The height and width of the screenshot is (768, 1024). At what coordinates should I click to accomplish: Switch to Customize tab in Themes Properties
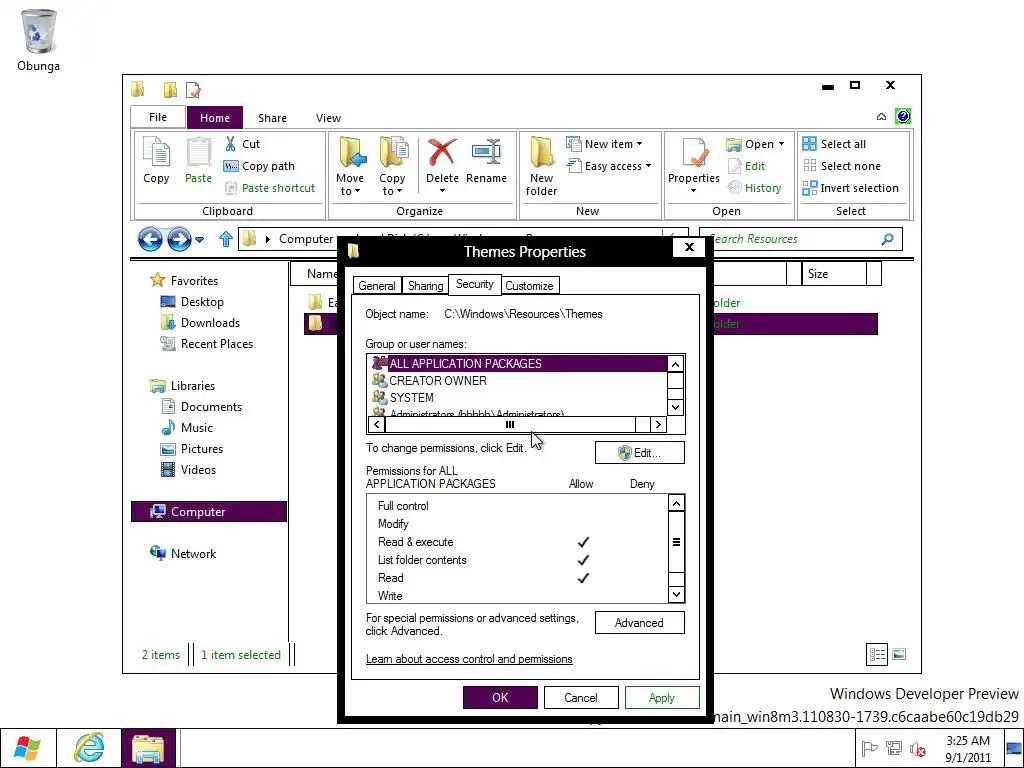[x=529, y=285]
